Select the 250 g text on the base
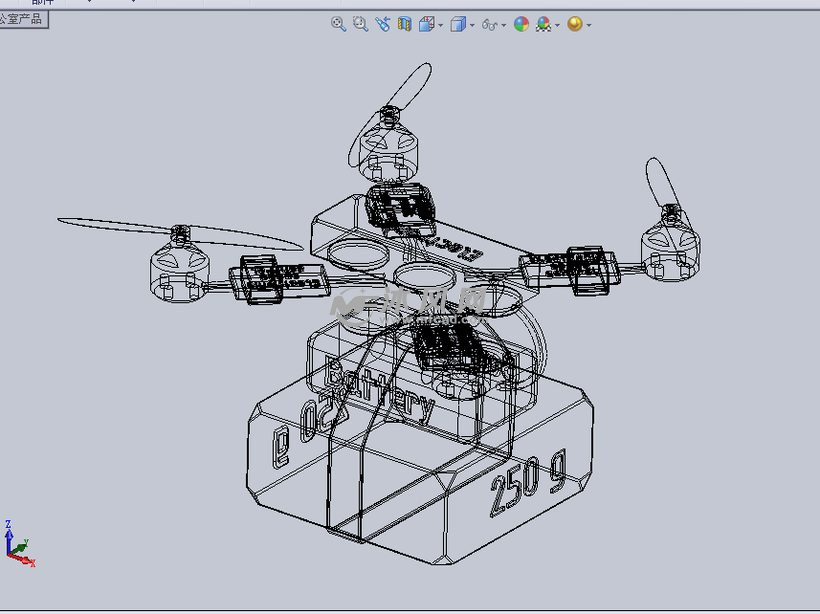 526,487
